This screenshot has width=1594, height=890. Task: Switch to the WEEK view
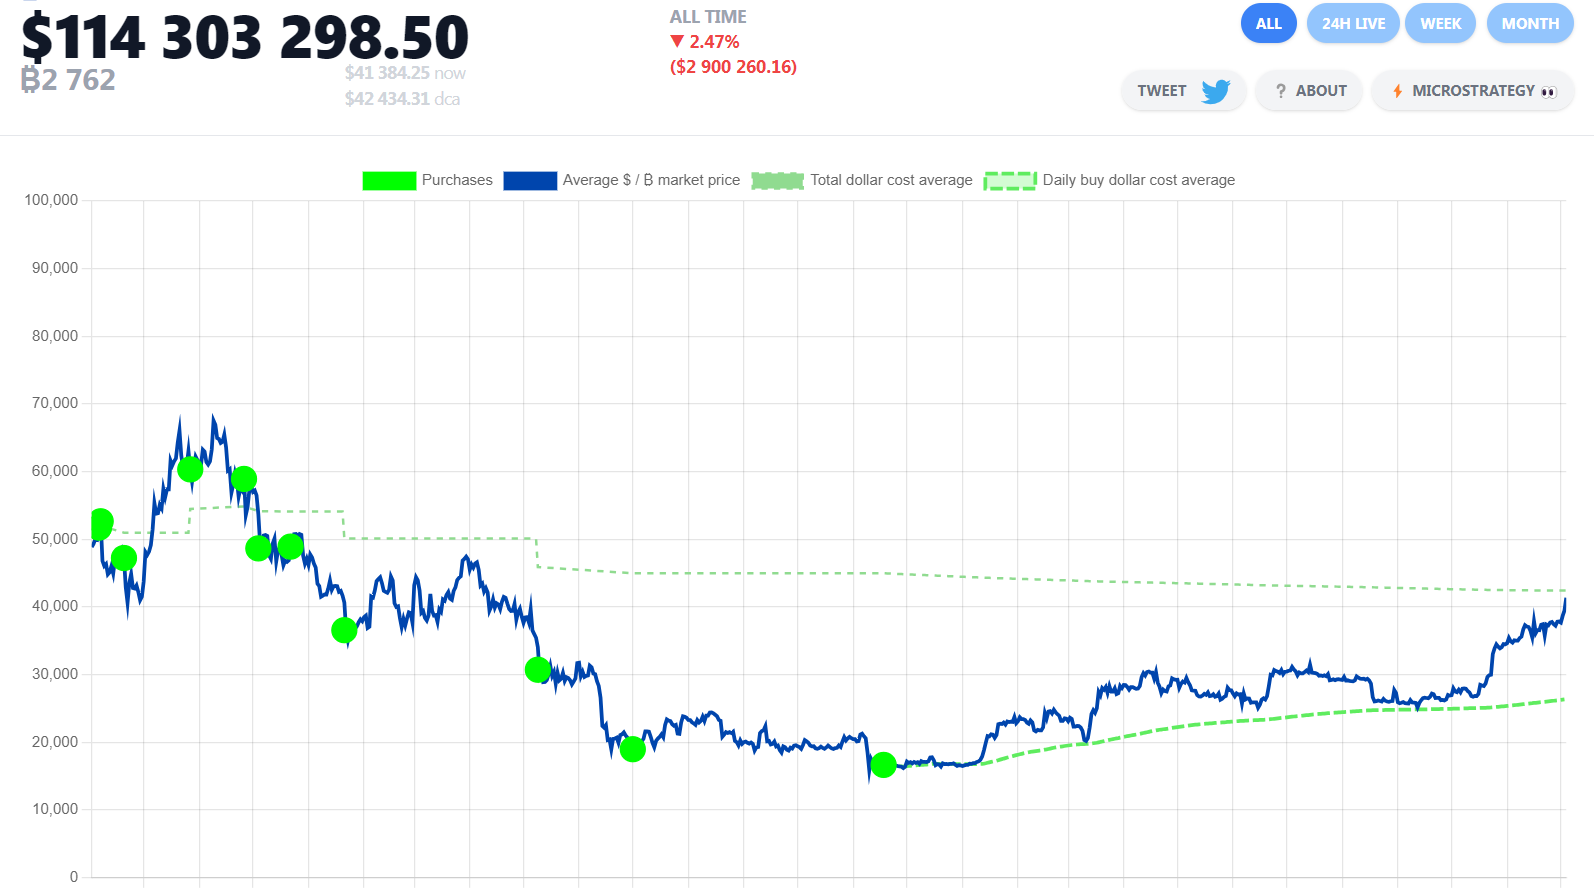point(1440,24)
